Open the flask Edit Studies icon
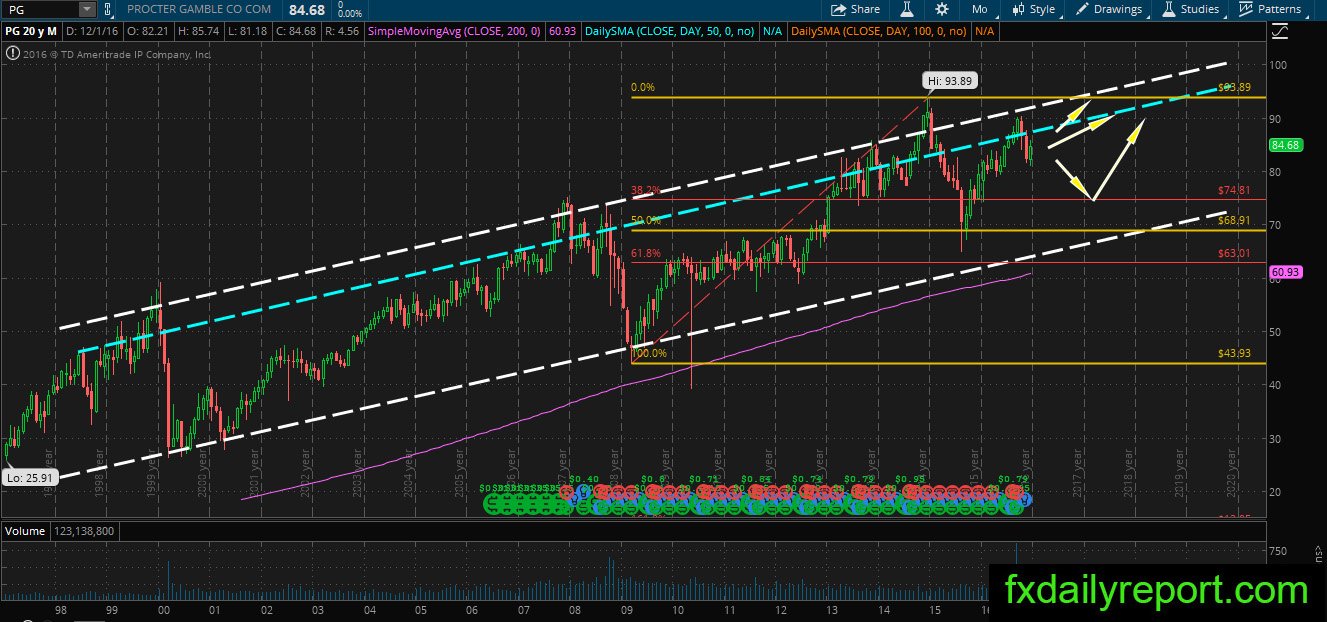1327x622 pixels. coord(908,9)
